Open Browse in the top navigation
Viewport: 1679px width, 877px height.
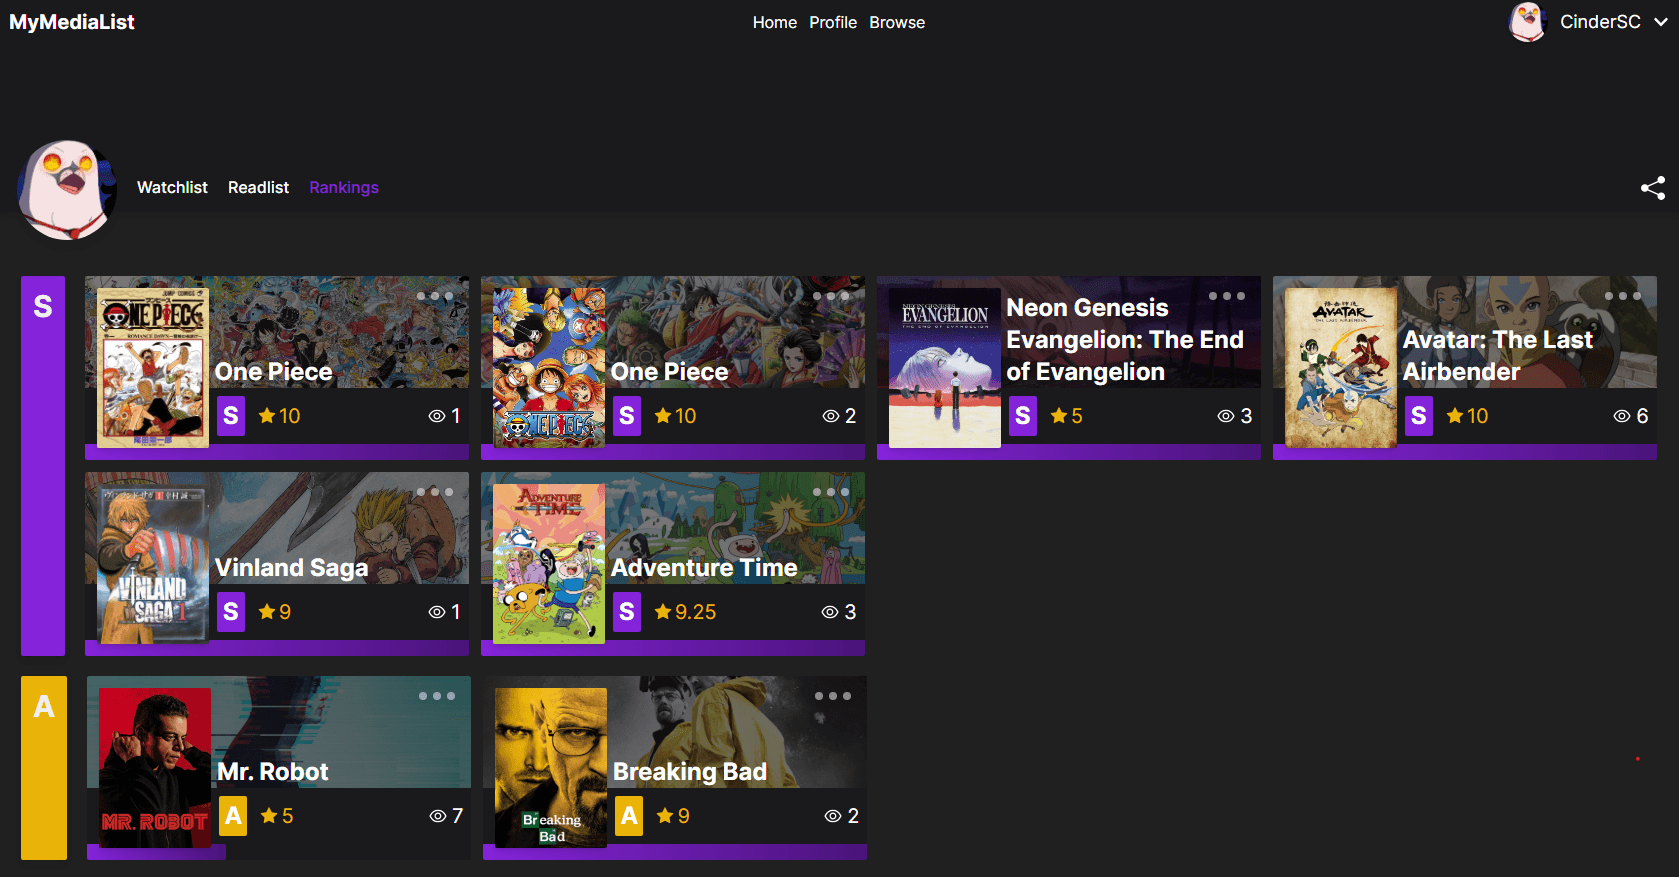pos(897,22)
